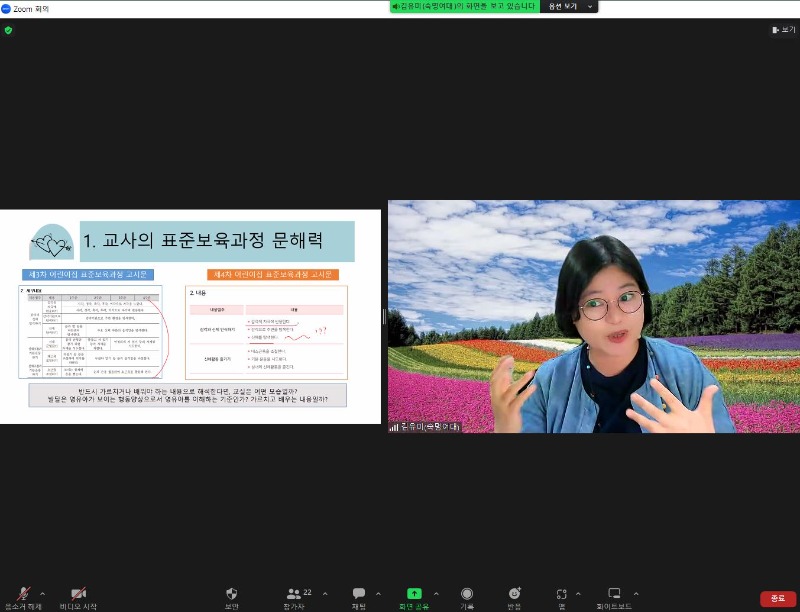Open the Whiteboard (화이트보드) tool
The width and height of the screenshot is (800, 612).
click(x=614, y=594)
